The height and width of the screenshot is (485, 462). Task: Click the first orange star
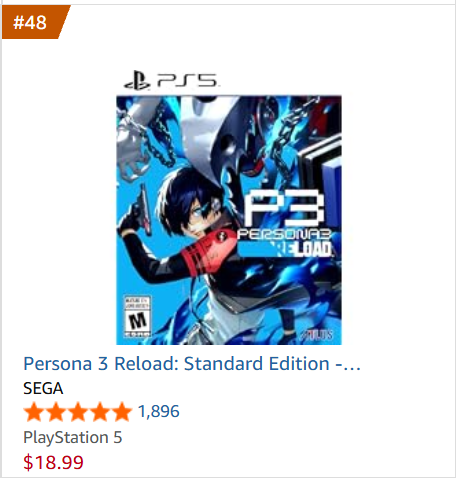[x=34, y=412]
